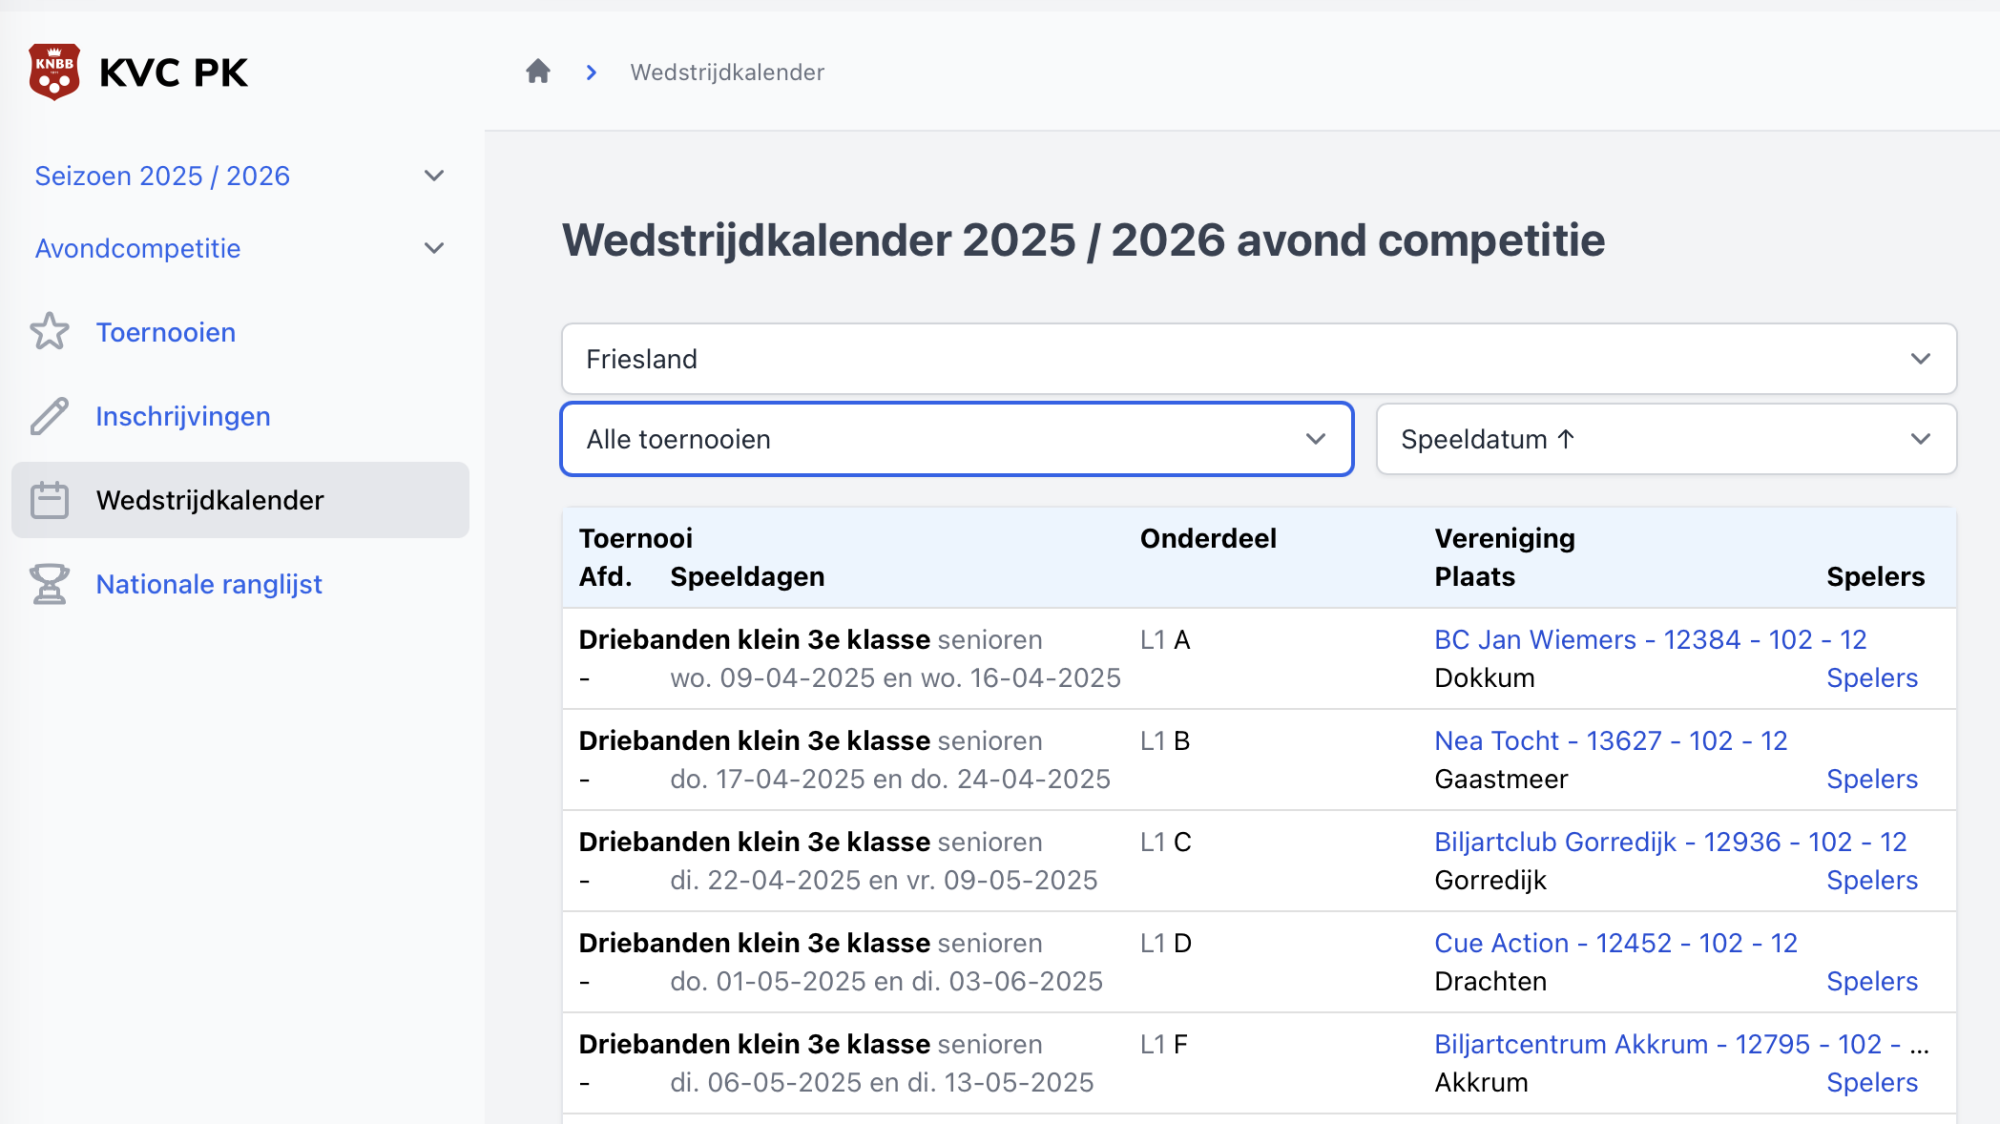Open the Speeldatum sort dropdown
Screen dimensions: 2000x1124
point(1665,439)
